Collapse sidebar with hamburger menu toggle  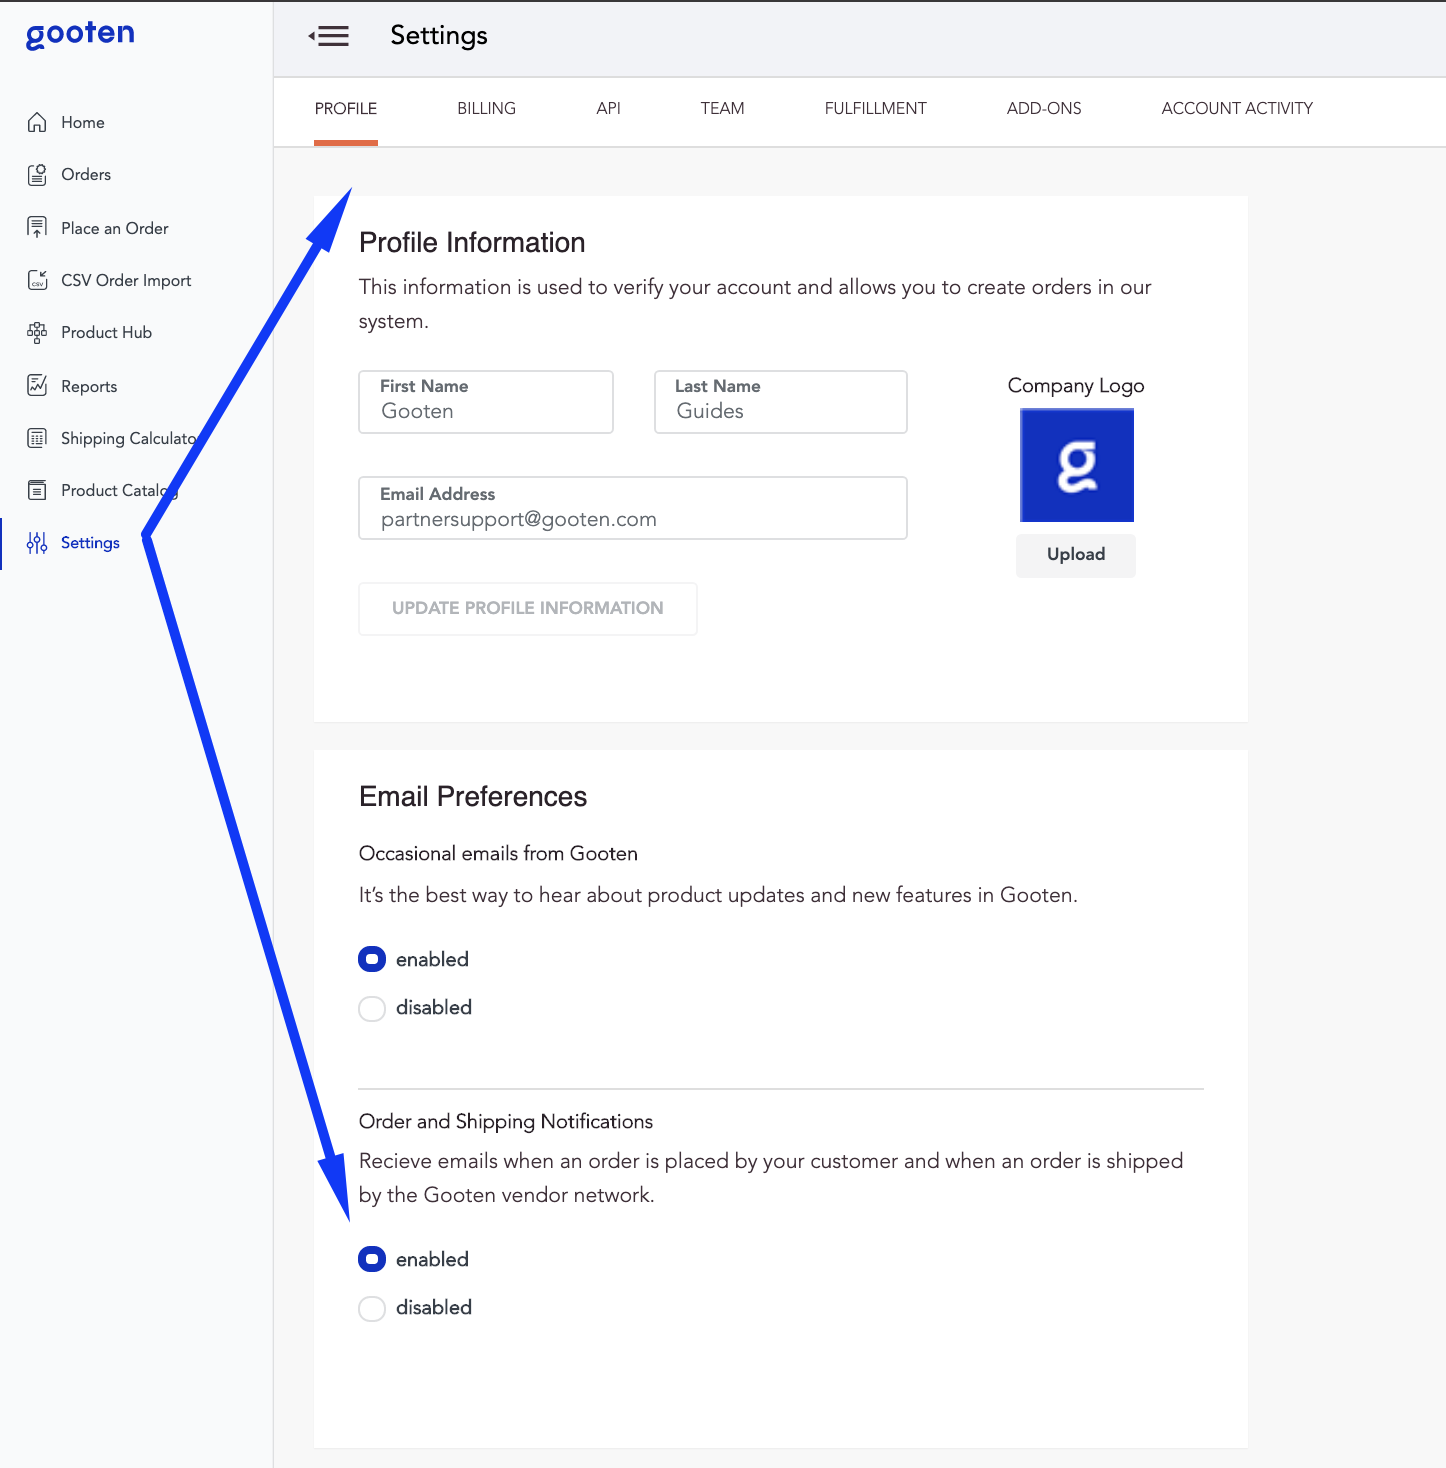click(329, 37)
